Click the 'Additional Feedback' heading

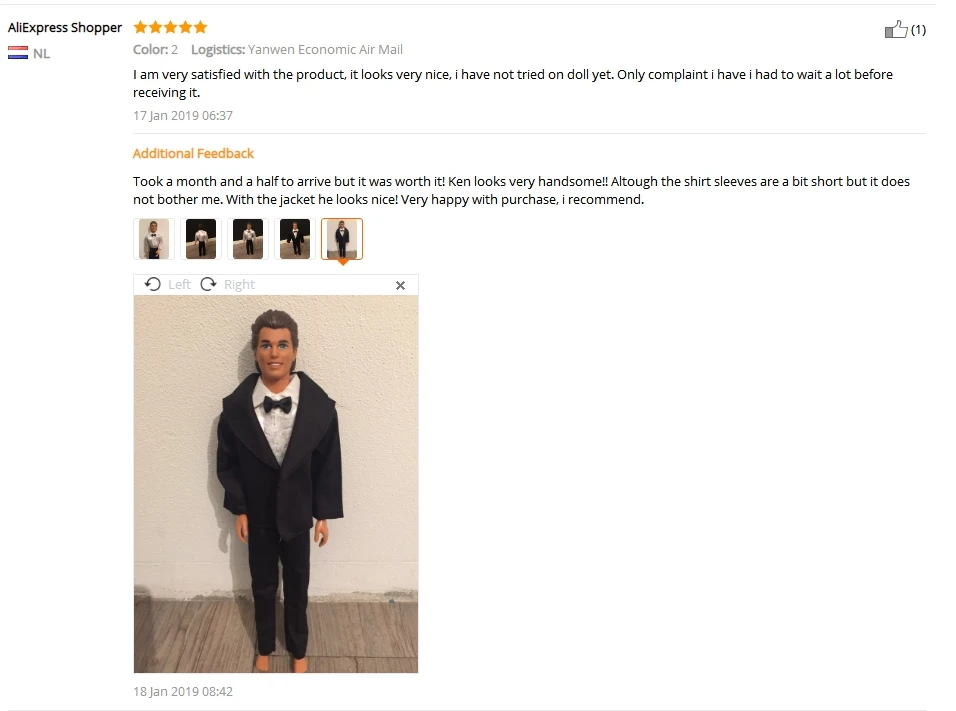coord(193,154)
